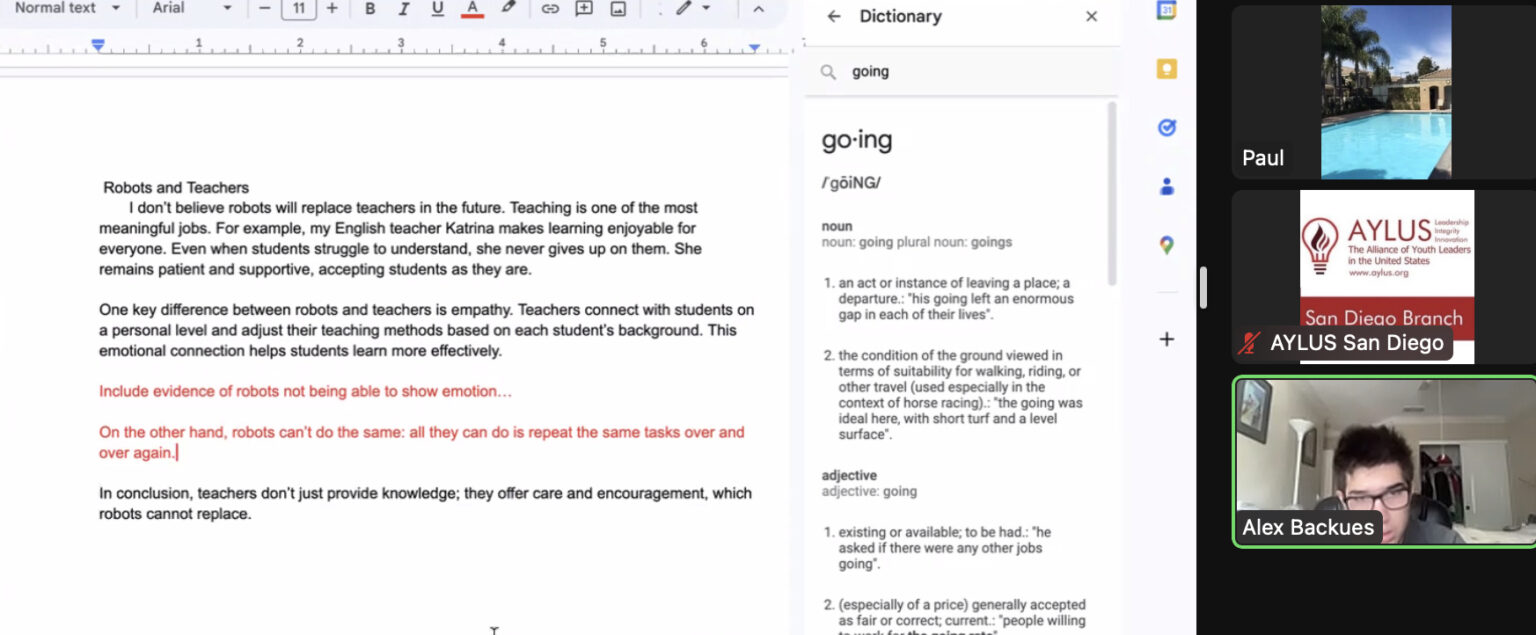Image resolution: width=1536 pixels, height=635 pixels.
Task: Toggle underline formatting in the toolbar
Action: click(438, 9)
